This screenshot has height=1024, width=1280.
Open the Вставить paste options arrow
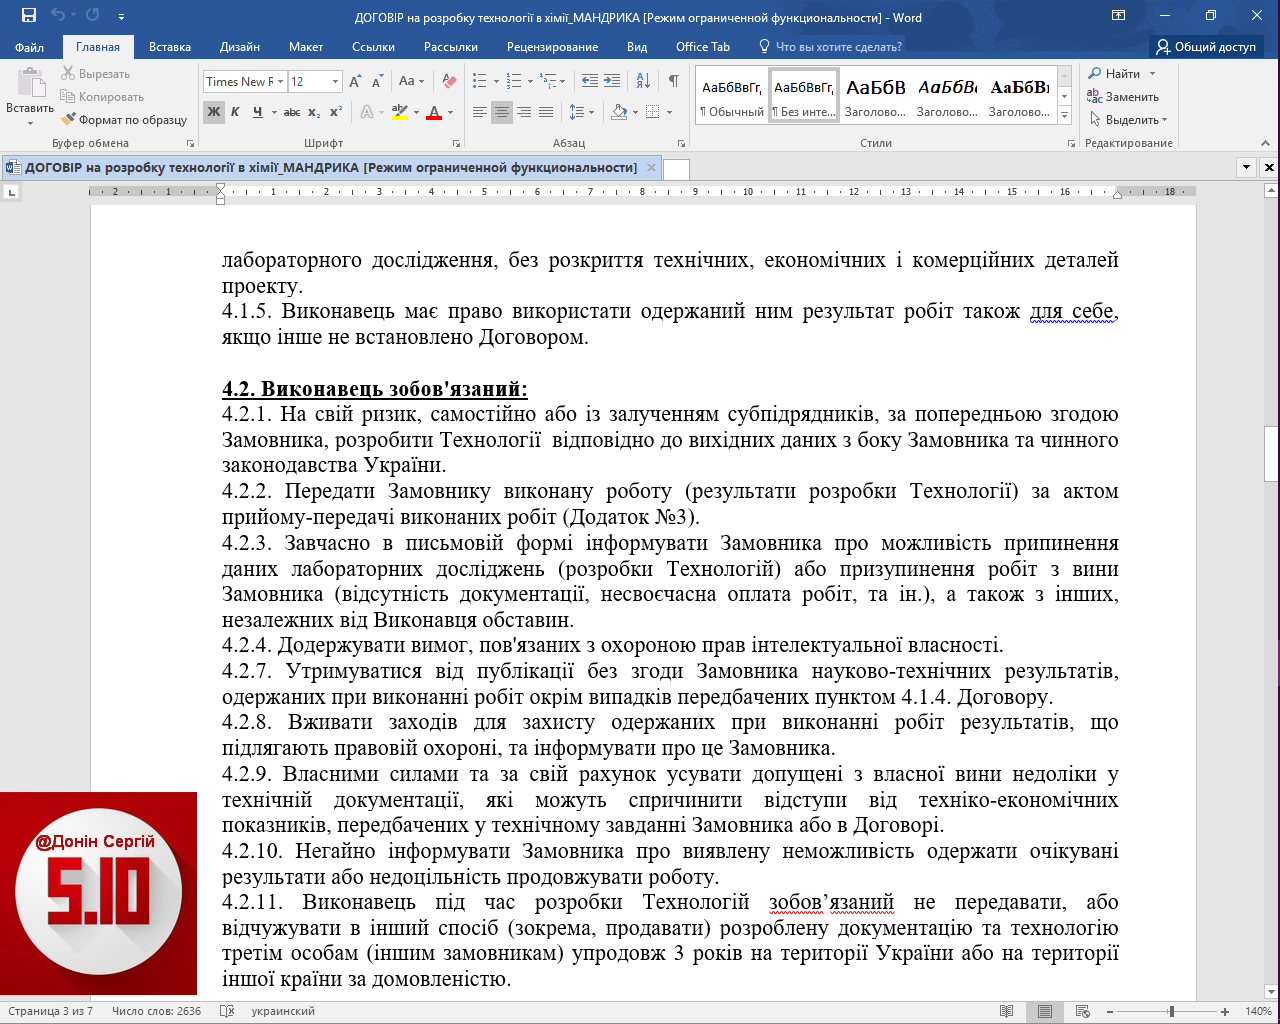tap(30, 123)
